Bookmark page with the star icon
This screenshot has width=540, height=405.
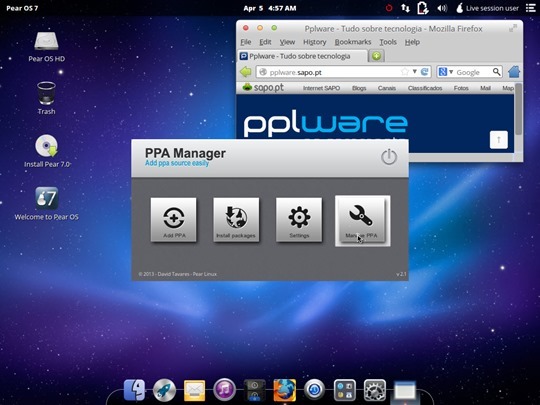405,72
